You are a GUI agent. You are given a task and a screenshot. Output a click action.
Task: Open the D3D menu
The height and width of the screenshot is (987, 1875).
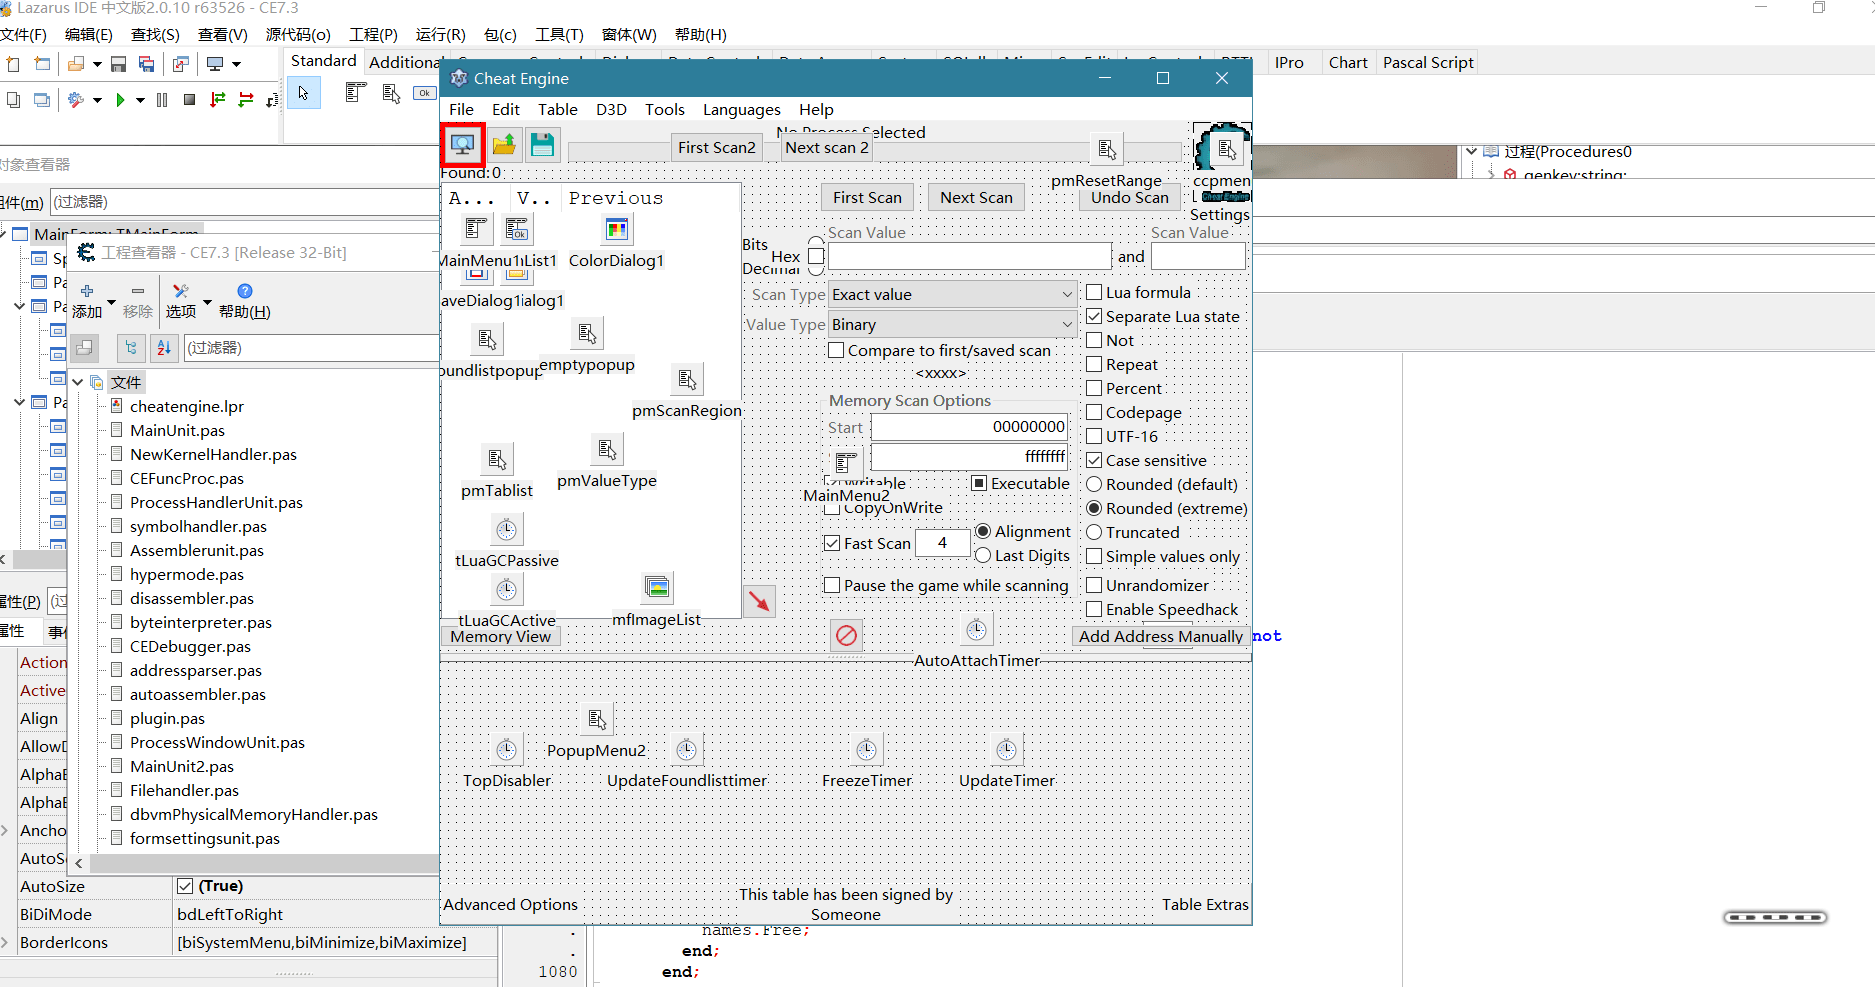[x=611, y=109]
